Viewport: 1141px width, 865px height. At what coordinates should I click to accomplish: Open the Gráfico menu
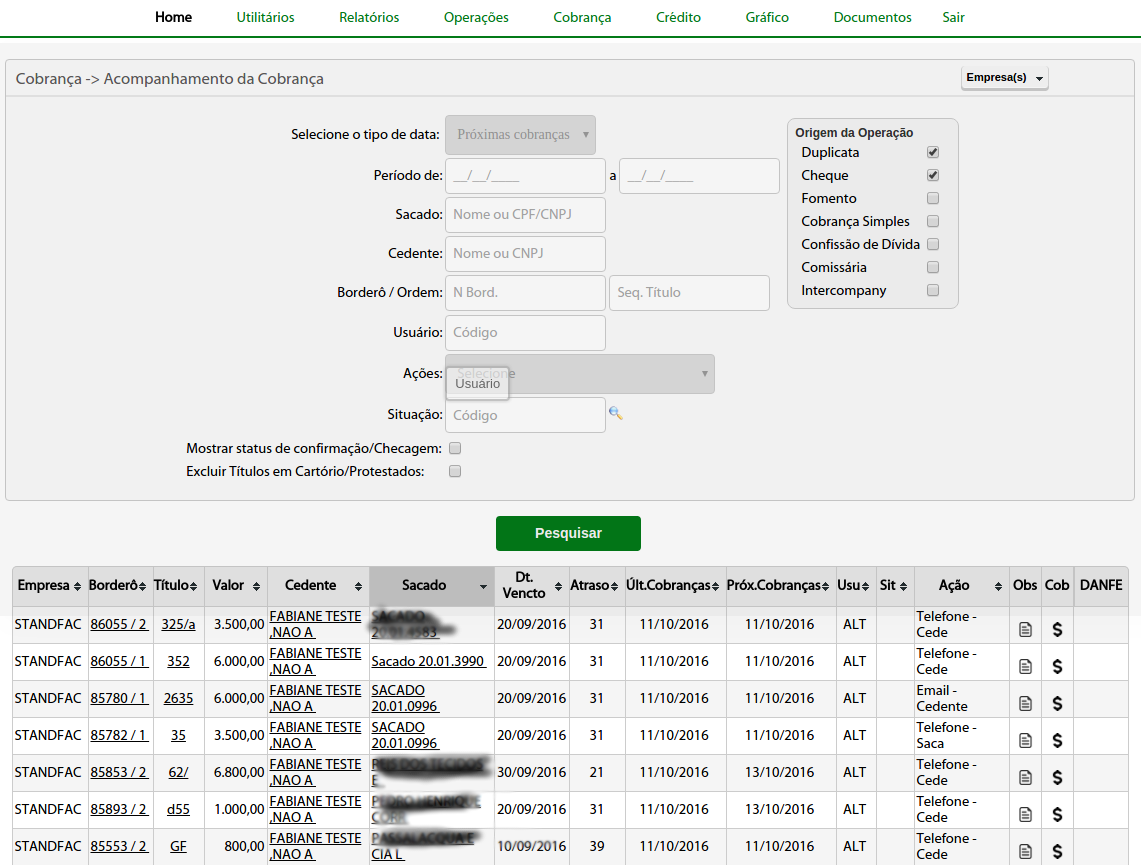tap(767, 17)
